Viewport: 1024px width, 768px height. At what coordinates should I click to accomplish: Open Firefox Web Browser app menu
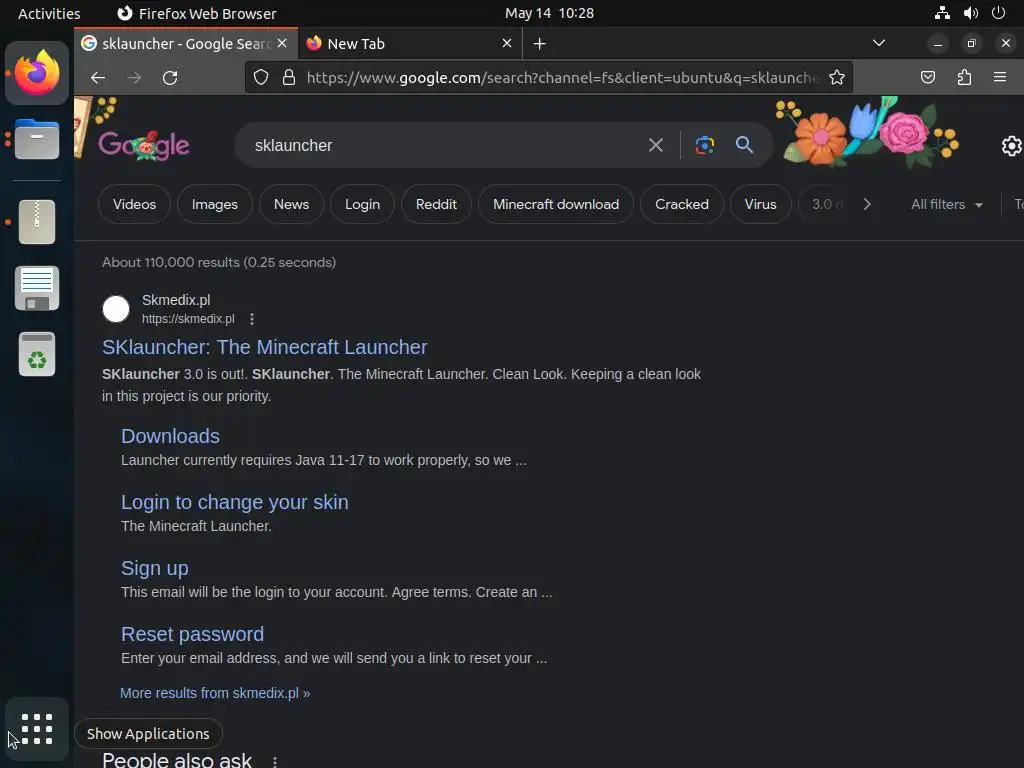tap(197, 13)
